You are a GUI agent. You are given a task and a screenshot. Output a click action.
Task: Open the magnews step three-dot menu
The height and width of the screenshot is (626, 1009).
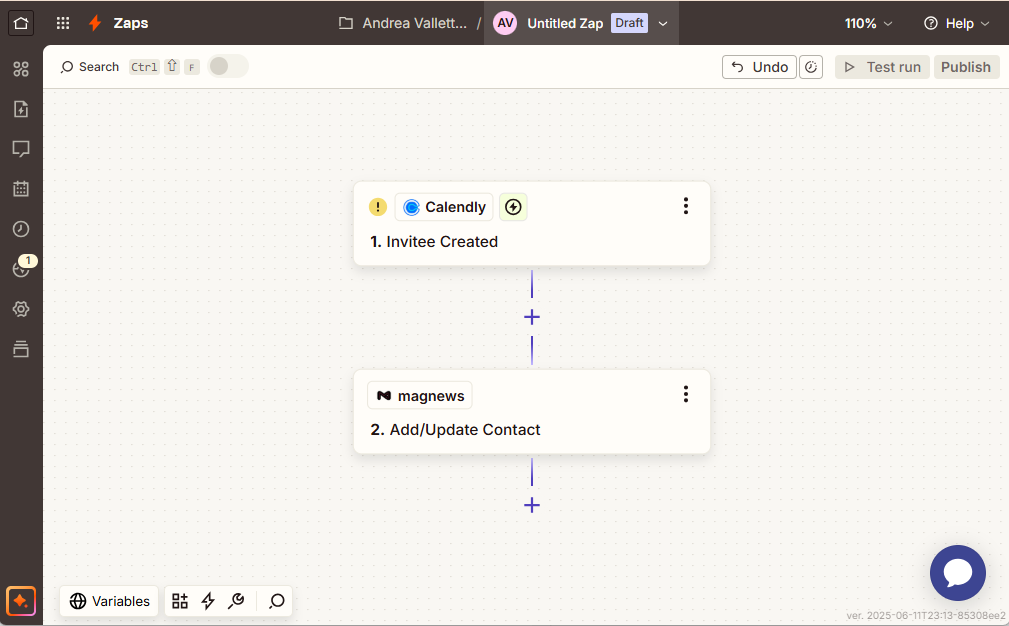pyautogui.click(x=686, y=394)
